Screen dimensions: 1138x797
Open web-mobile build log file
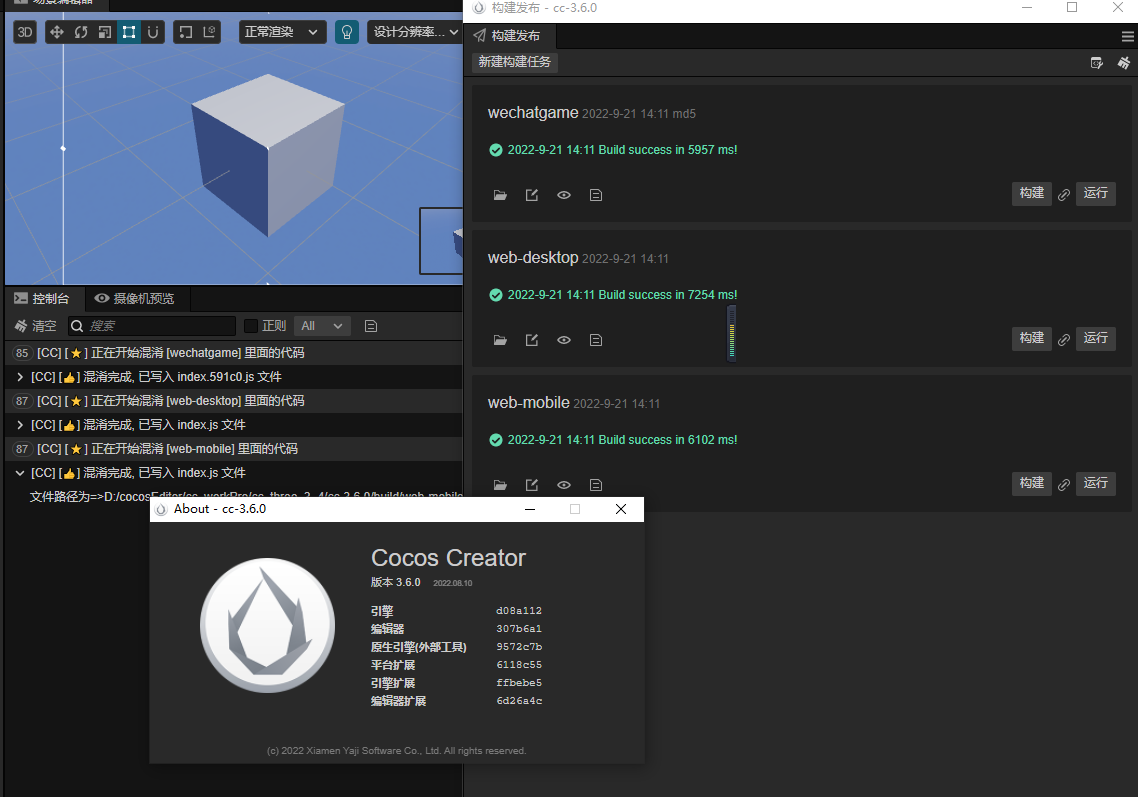596,485
